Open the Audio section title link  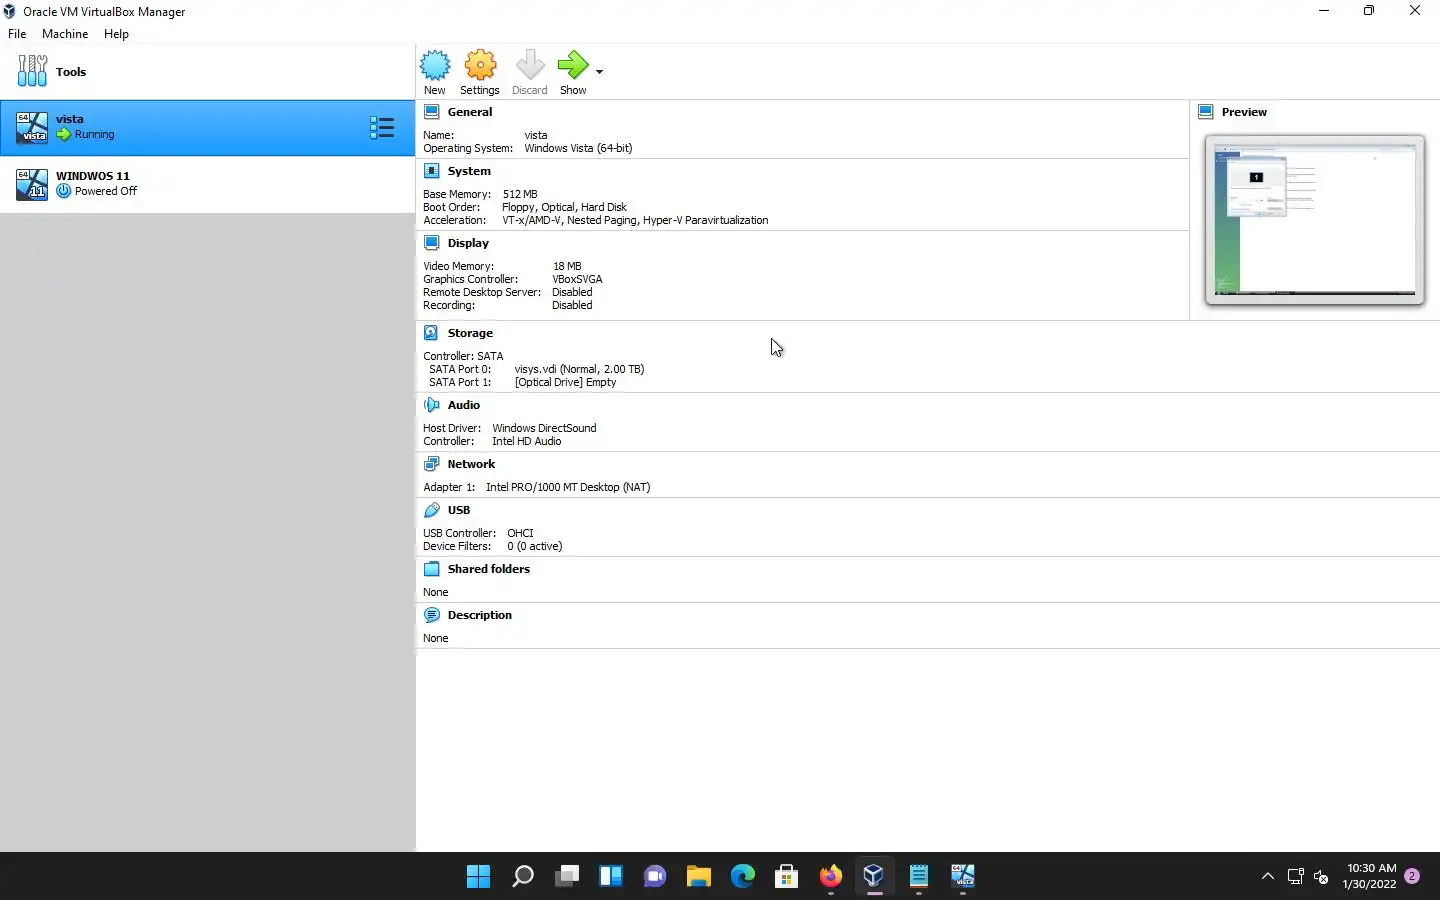pyautogui.click(x=464, y=405)
